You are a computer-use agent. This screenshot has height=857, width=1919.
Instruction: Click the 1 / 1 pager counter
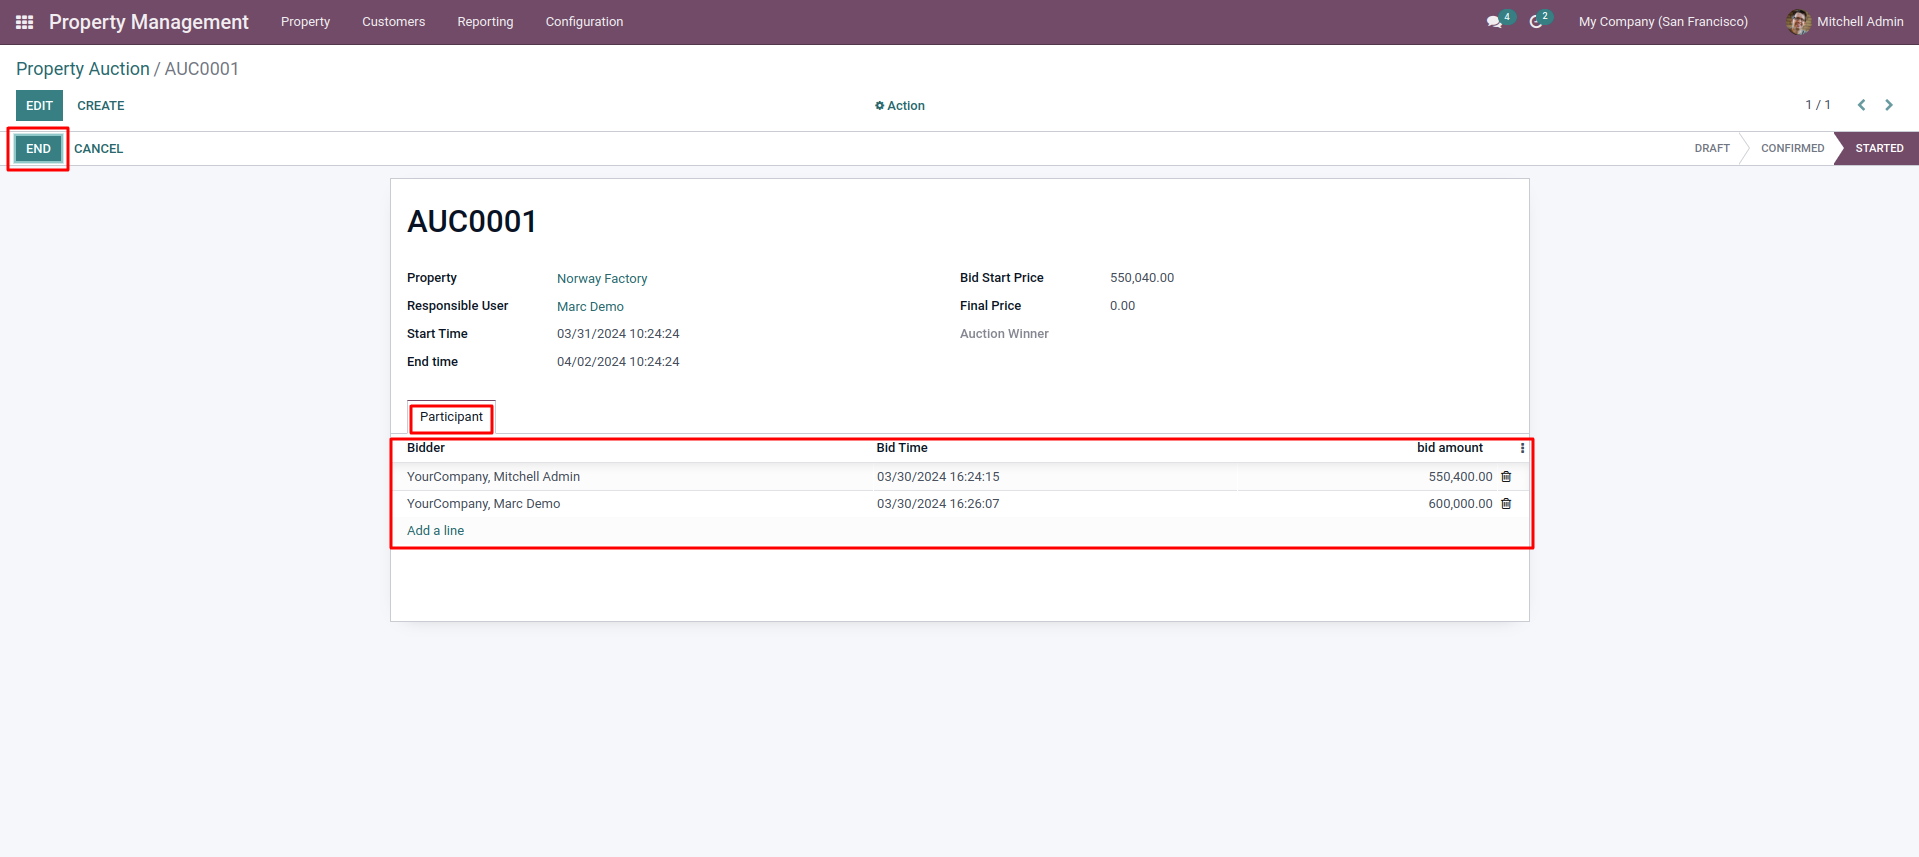coord(1818,105)
